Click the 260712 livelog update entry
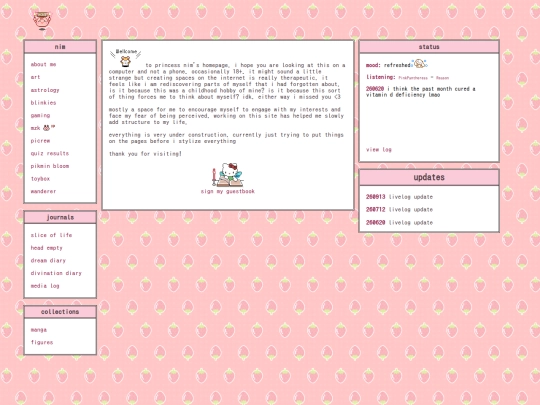 (x=399, y=209)
